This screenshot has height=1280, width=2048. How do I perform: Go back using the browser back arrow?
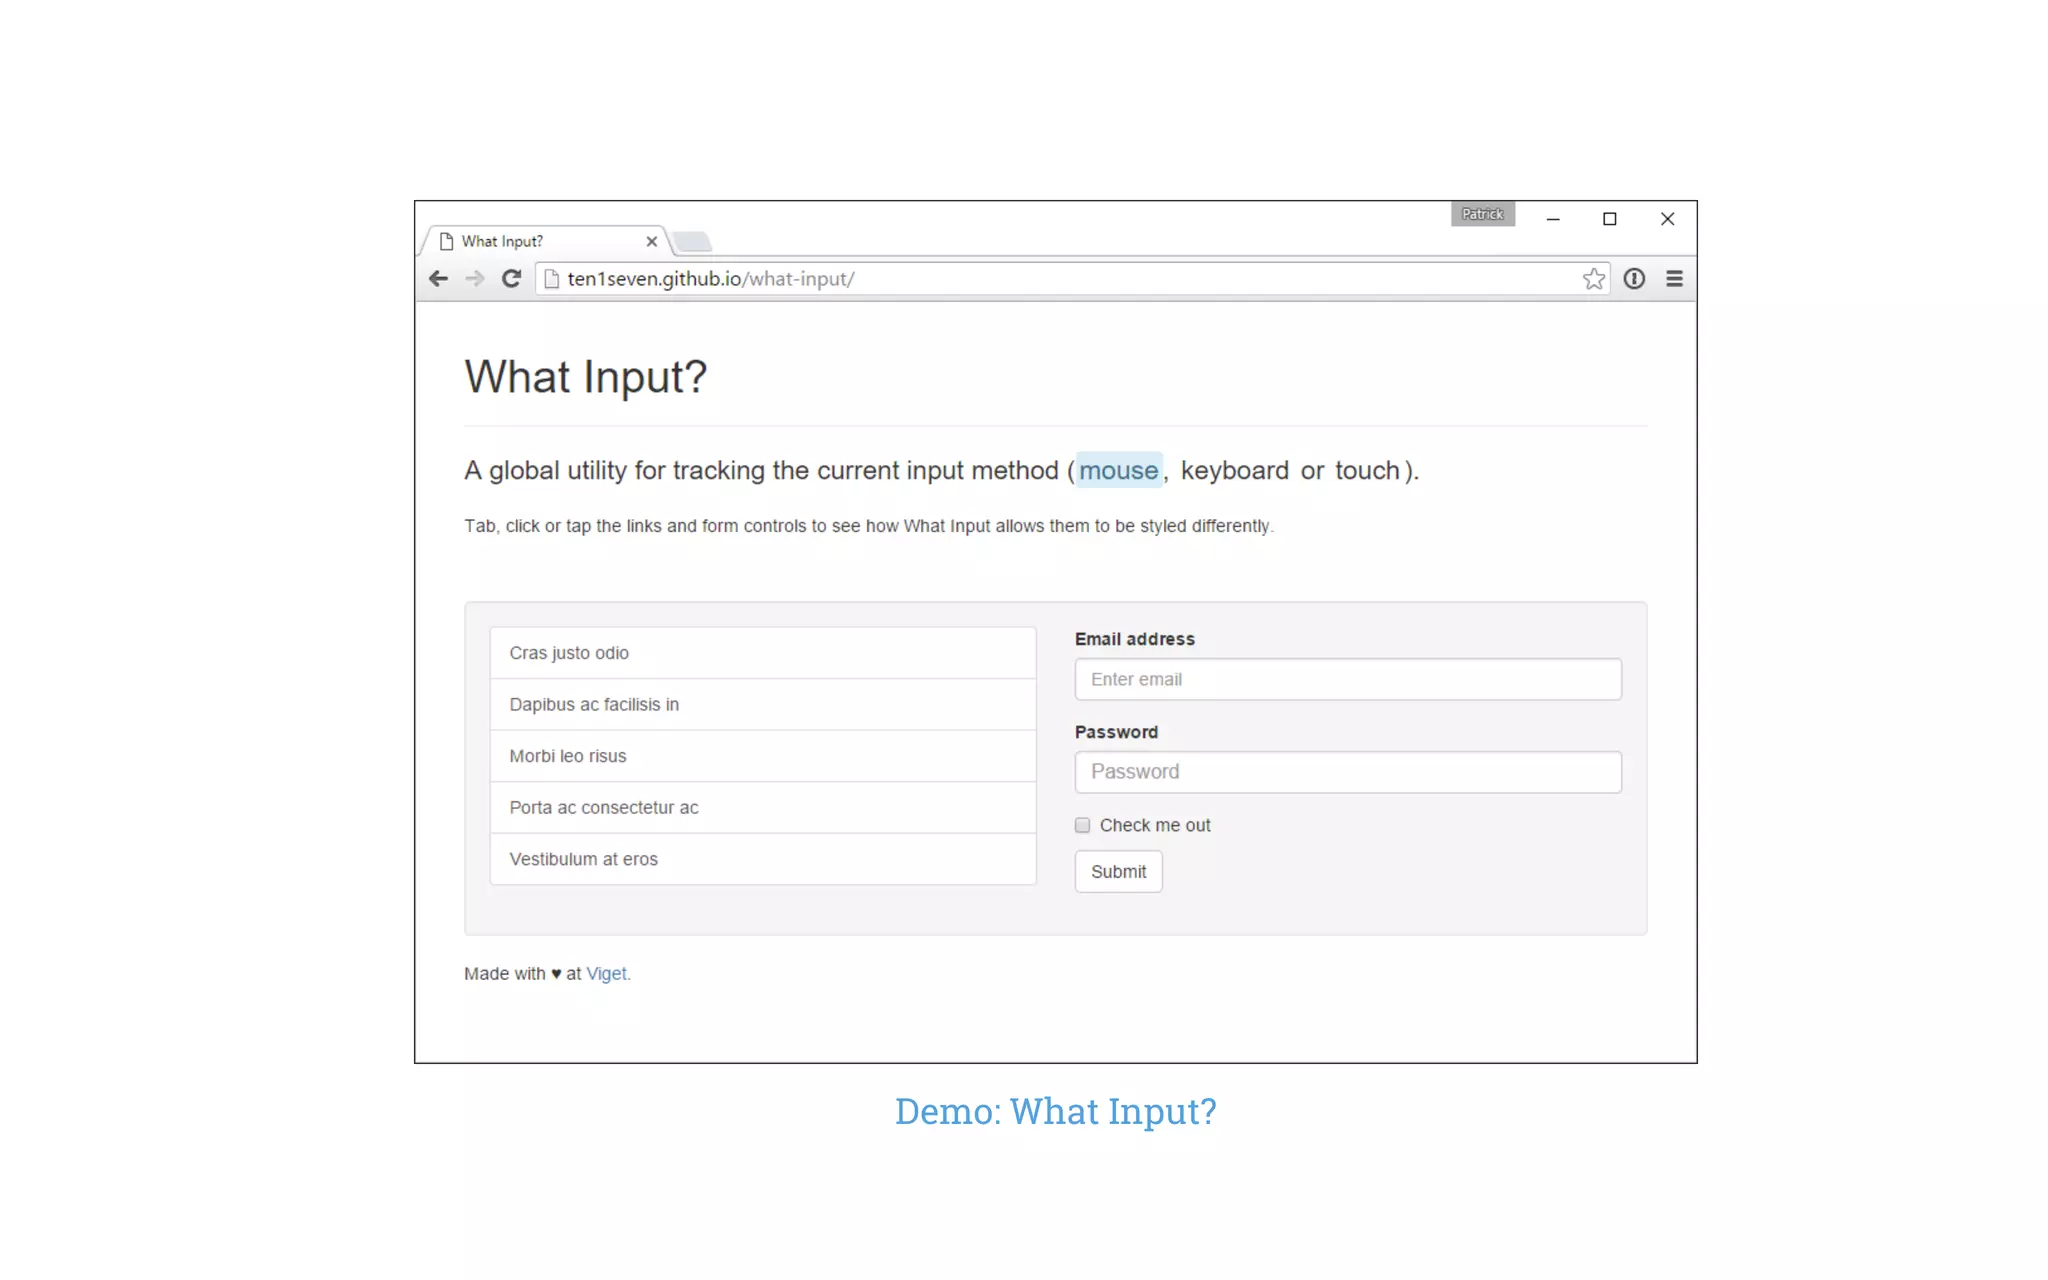coord(438,279)
